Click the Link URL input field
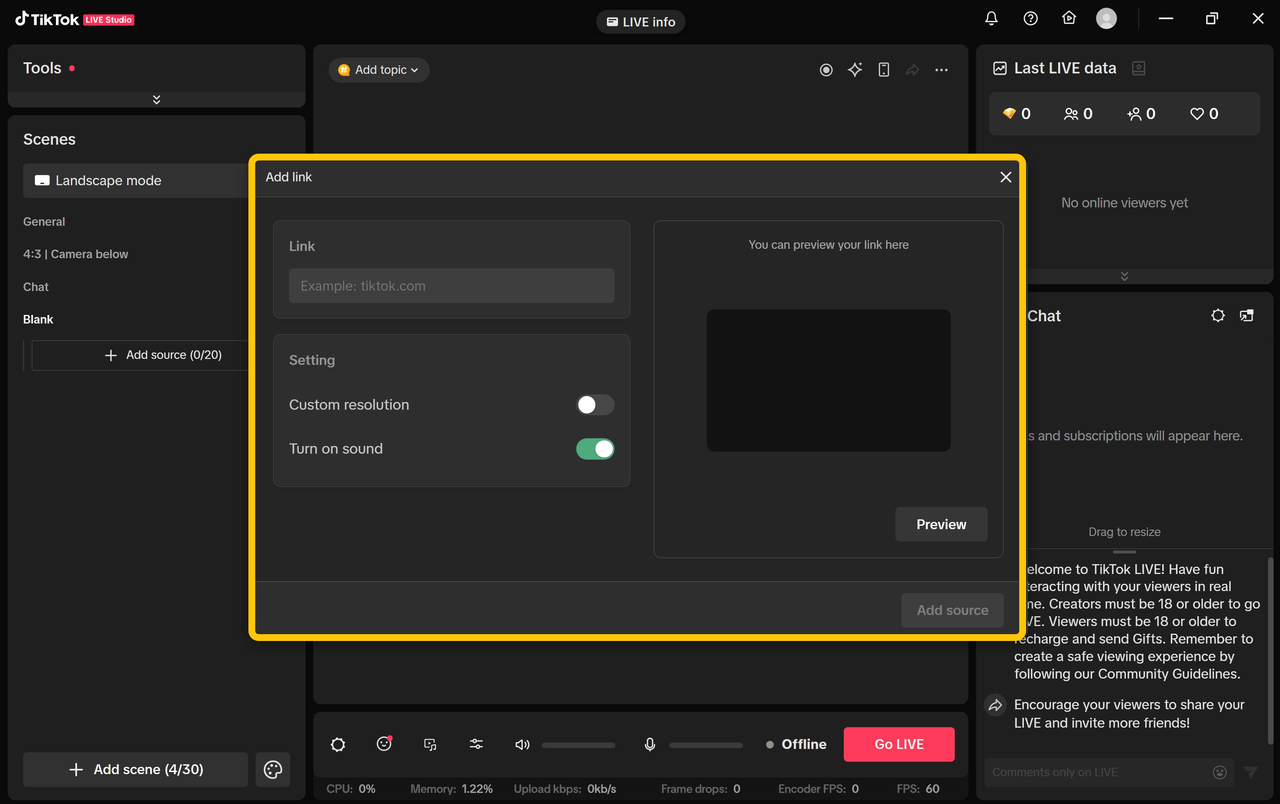 coord(452,286)
